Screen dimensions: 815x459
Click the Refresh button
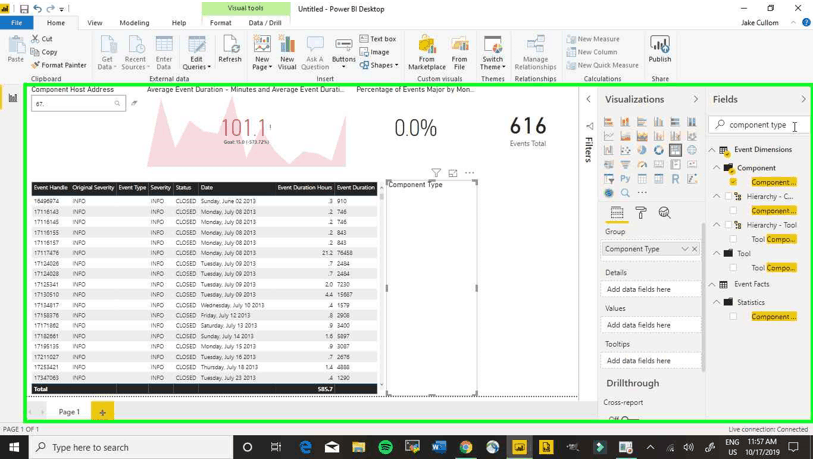(x=230, y=50)
